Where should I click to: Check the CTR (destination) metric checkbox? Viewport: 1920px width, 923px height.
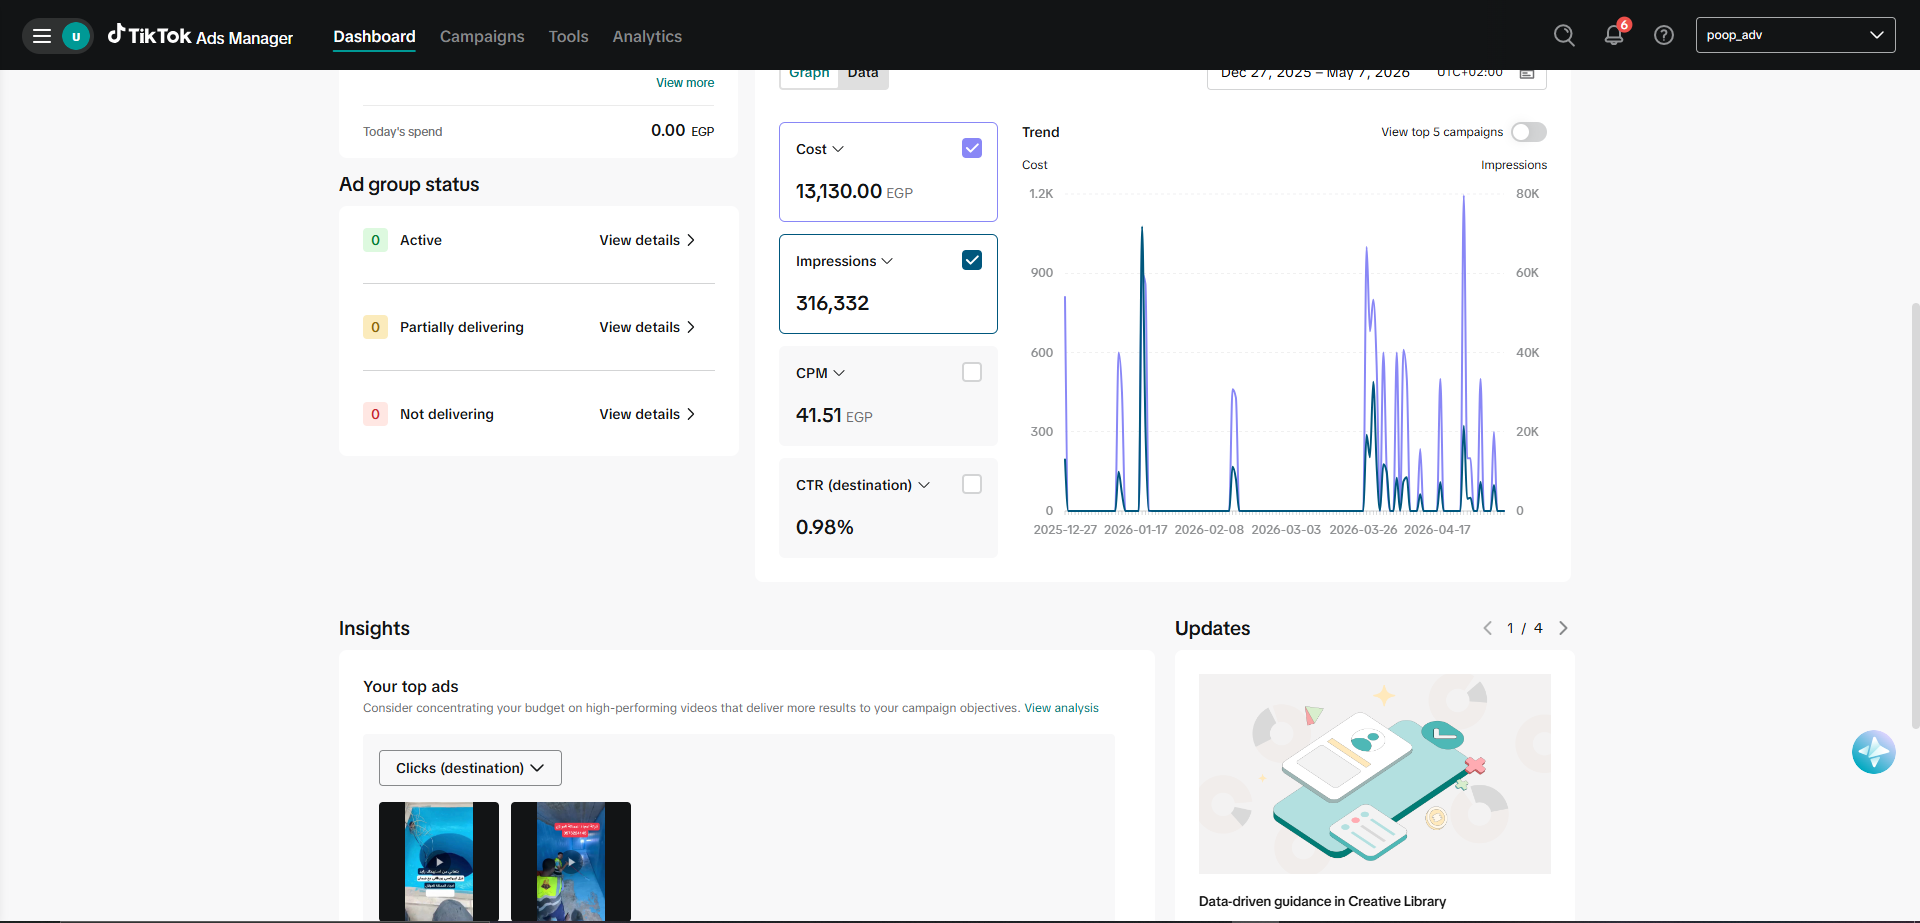pos(972,484)
